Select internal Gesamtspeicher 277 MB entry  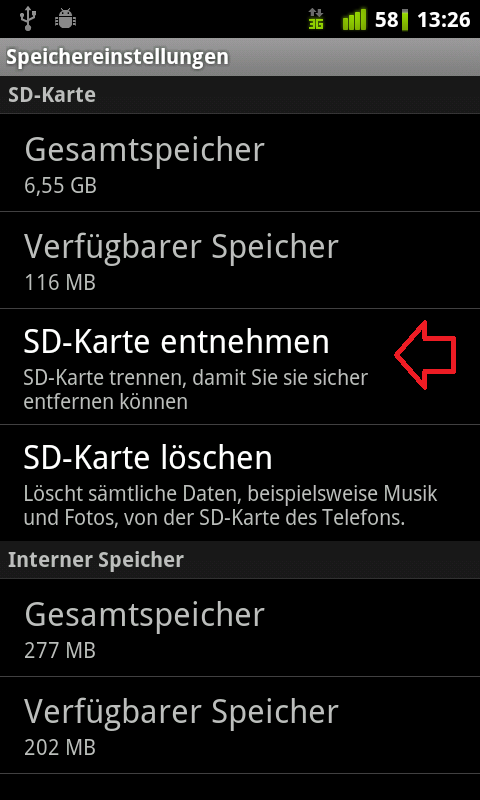pyautogui.click(x=240, y=628)
